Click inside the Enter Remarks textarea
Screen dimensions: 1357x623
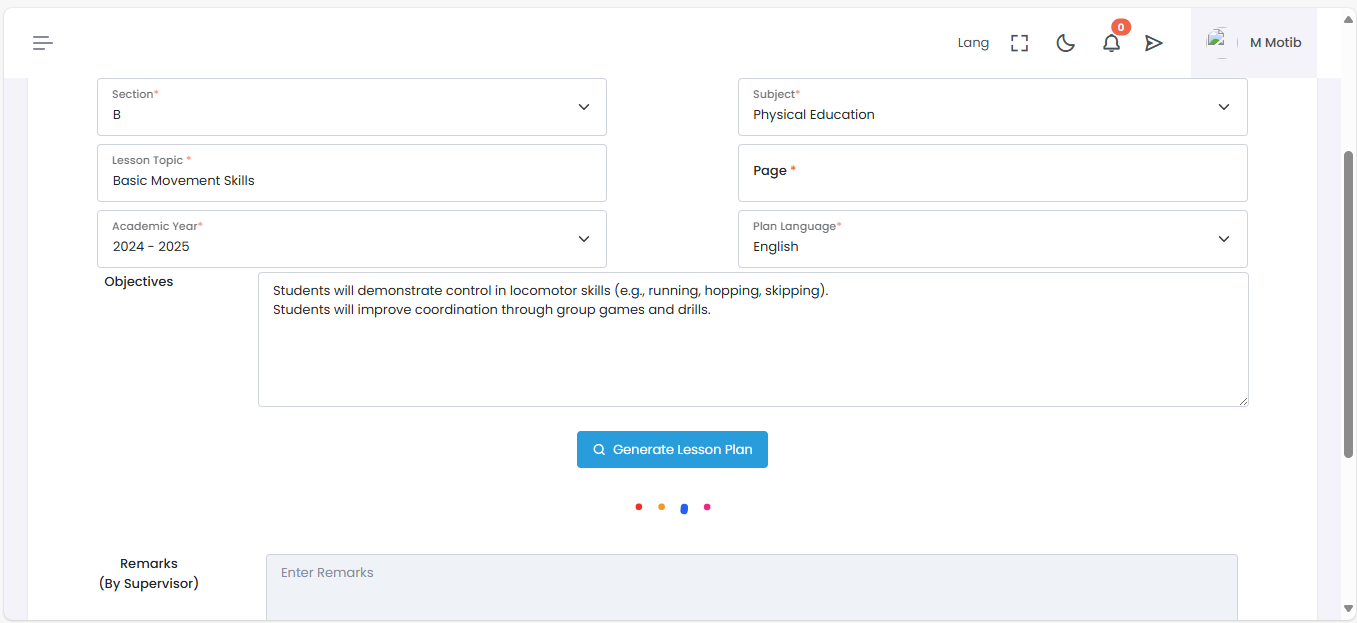tap(750, 585)
